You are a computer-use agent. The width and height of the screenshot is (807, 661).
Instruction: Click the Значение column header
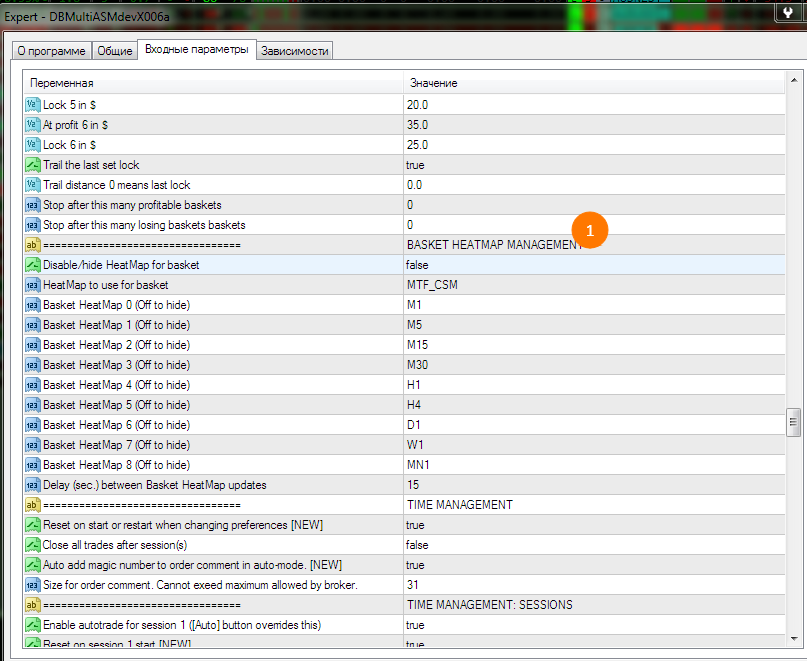[x=594, y=83]
